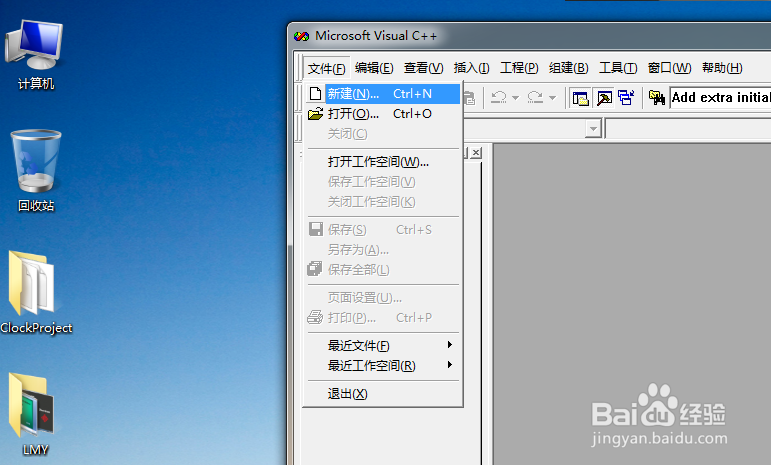The image size is (771, 465).
Task: Choose 打开(O)... from the File menu
Action: (383, 114)
